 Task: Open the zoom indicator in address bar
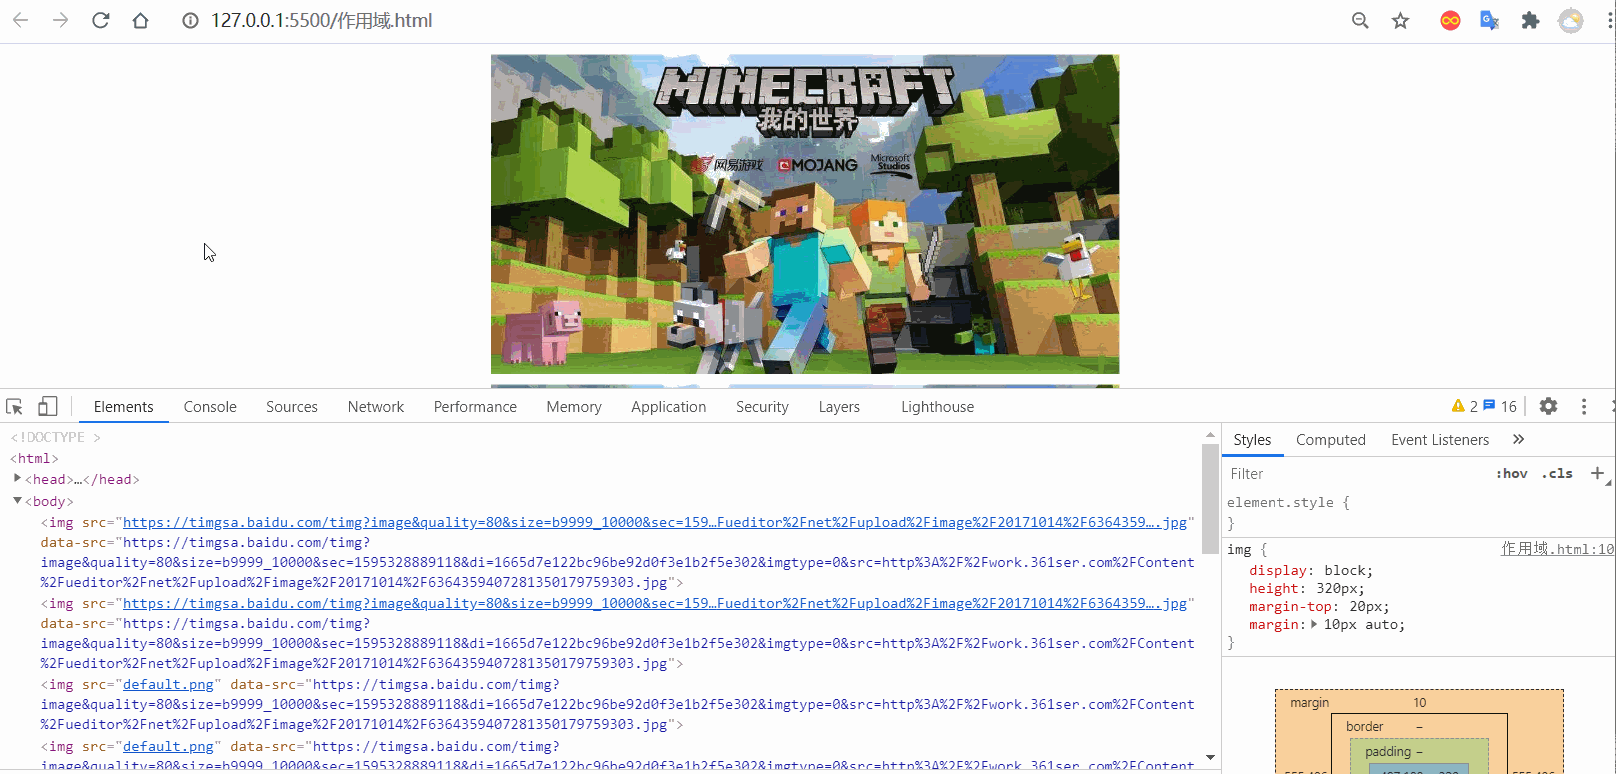point(1360,20)
